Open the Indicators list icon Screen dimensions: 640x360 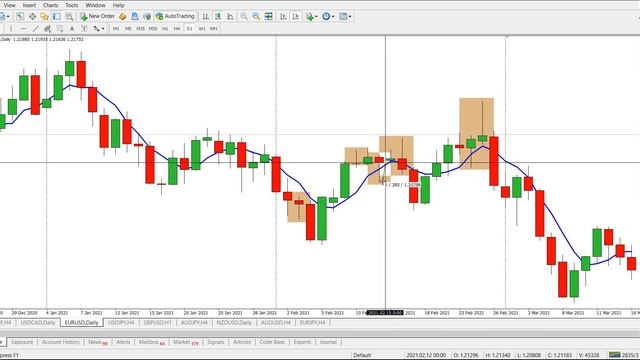(309, 16)
